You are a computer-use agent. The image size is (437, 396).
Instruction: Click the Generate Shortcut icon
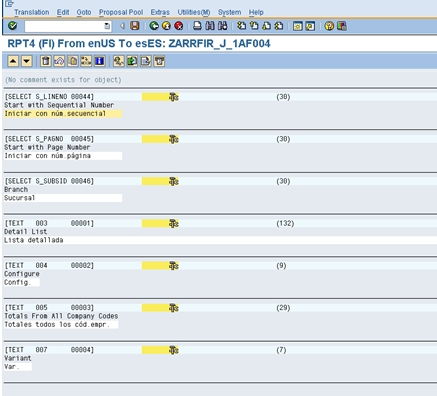pyautogui.click(x=310, y=26)
